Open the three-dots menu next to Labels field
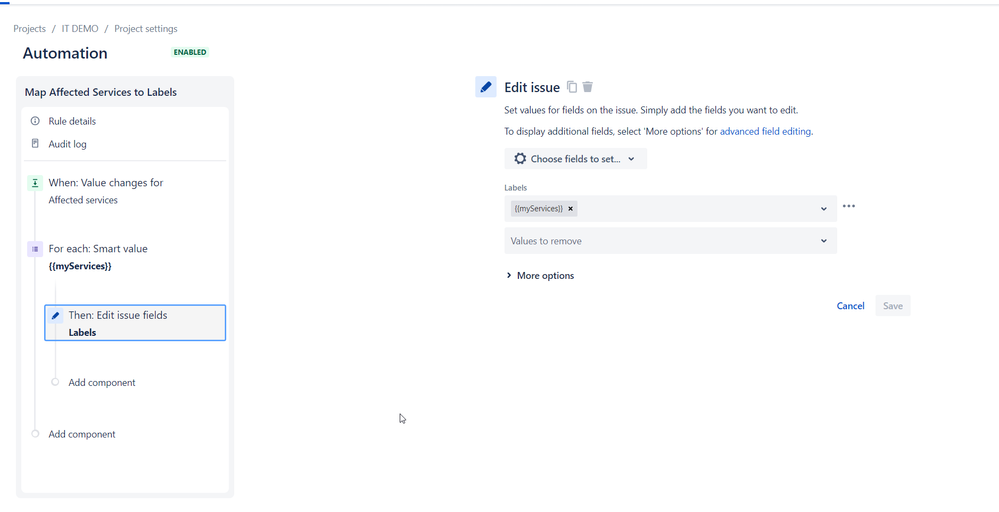 coord(849,206)
